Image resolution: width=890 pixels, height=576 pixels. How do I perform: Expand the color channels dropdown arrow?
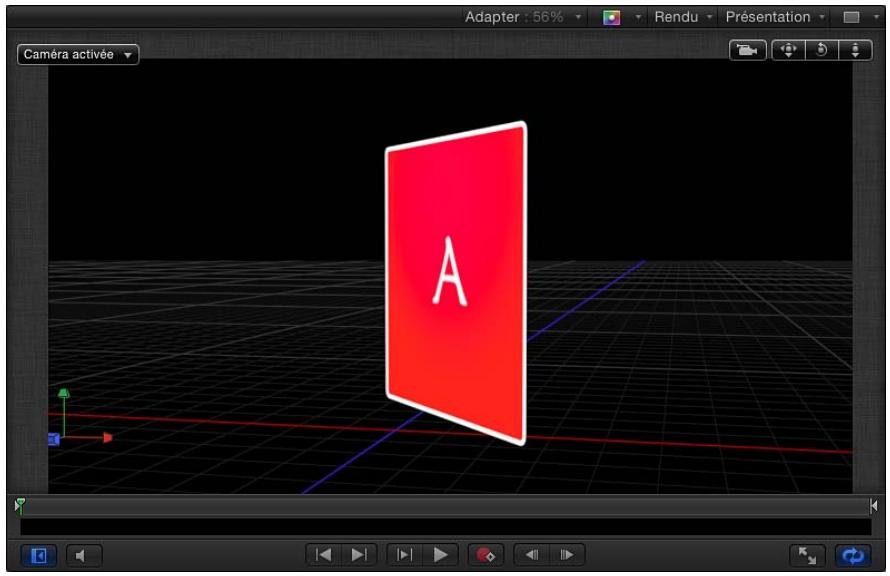pyautogui.click(x=638, y=18)
